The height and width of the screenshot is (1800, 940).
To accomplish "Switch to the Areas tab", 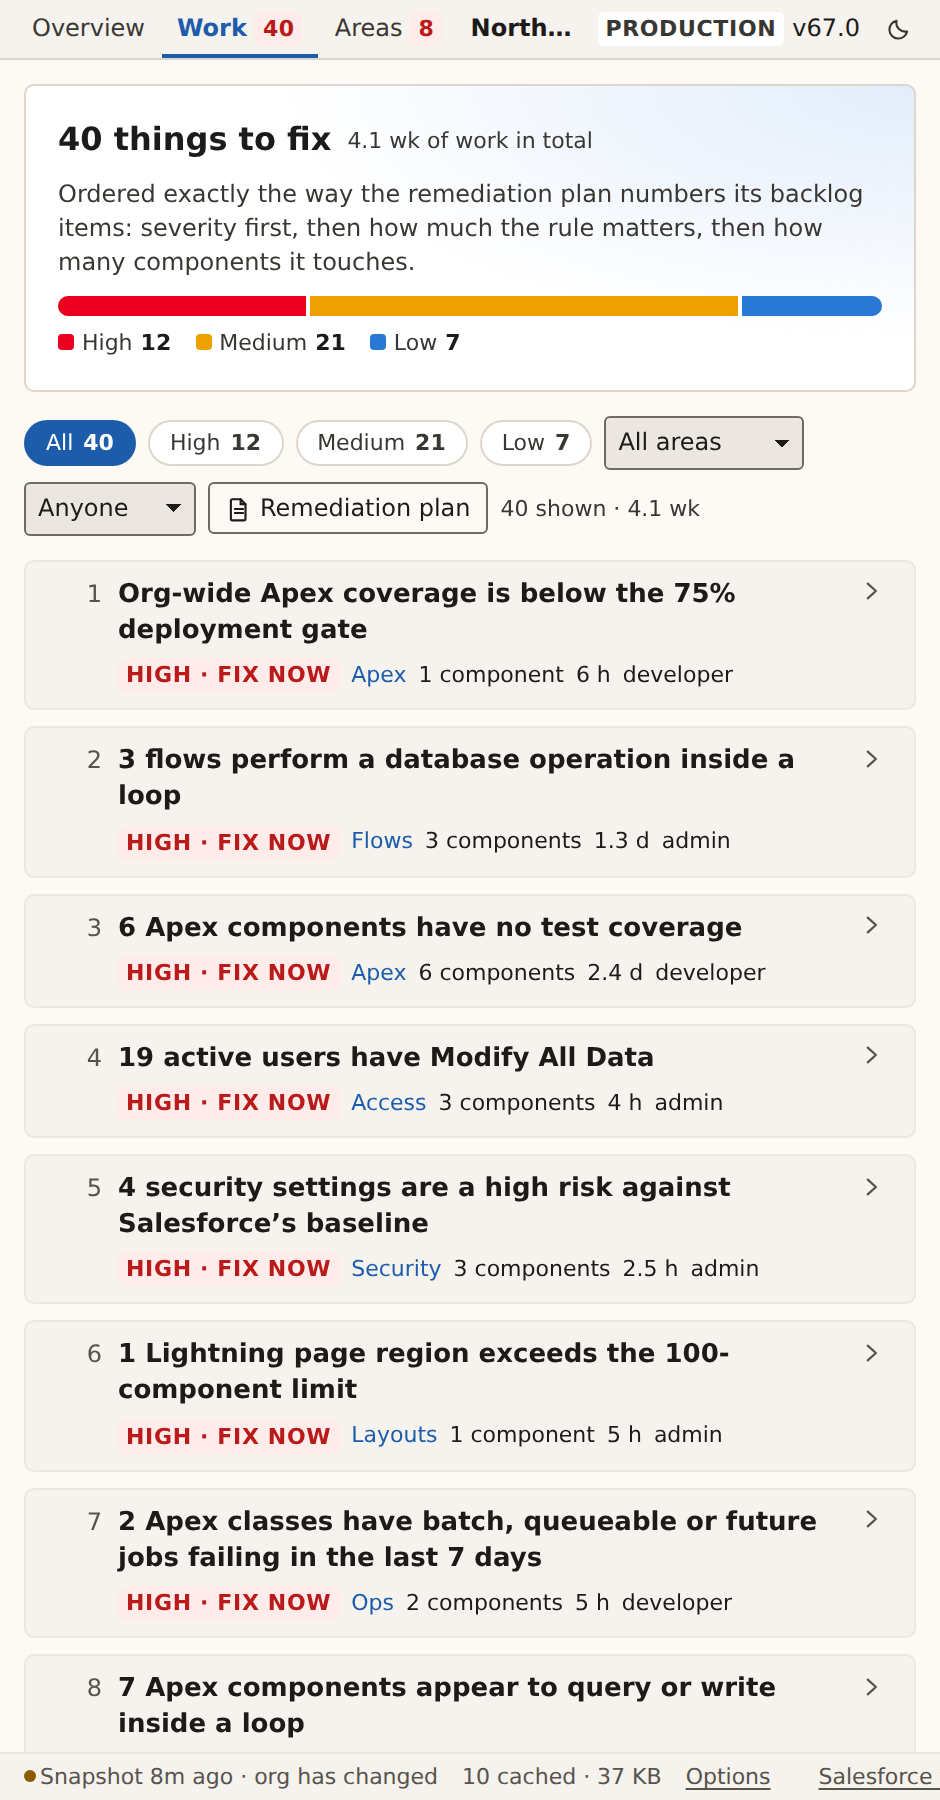I will (385, 28).
